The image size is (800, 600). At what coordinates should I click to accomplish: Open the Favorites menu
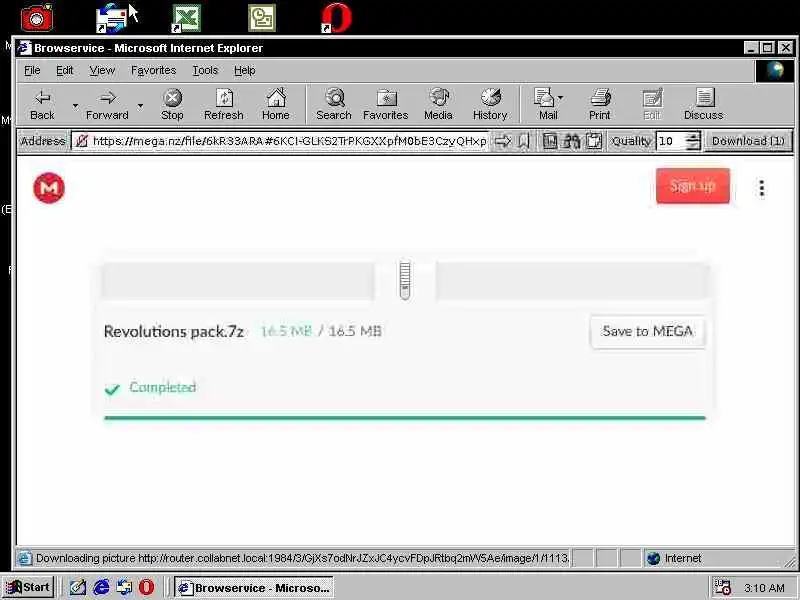pos(153,70)
